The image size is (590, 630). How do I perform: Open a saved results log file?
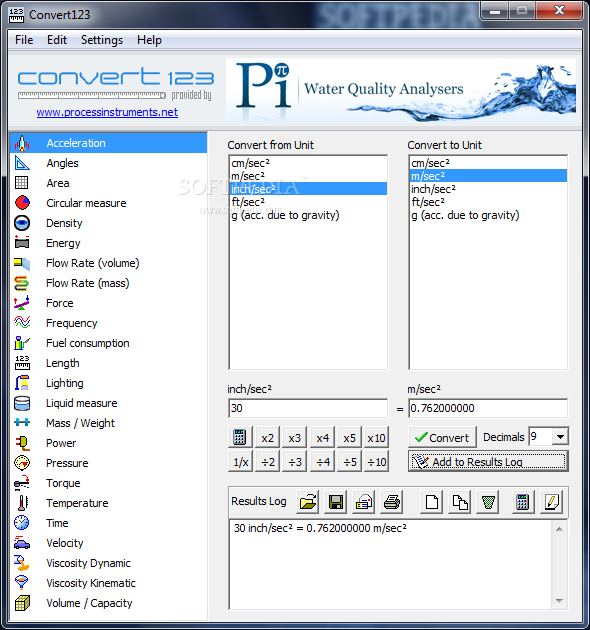pyautogui.click(x=308, y=502)
